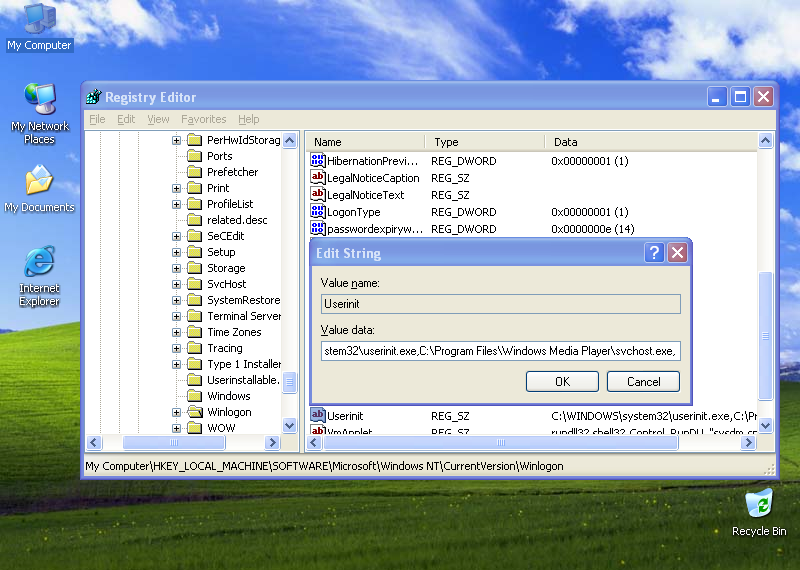Expand the Print tree node
Viewport: 800px width, 570px height.
[x=176, y=188]
